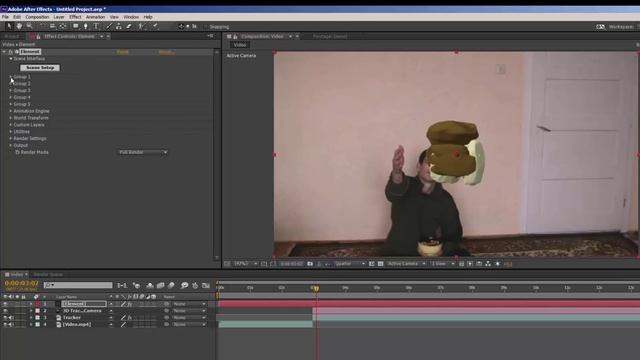Expand the Render Settings section
Viewport: 640px width, 360px height.
tap(11, 139)
